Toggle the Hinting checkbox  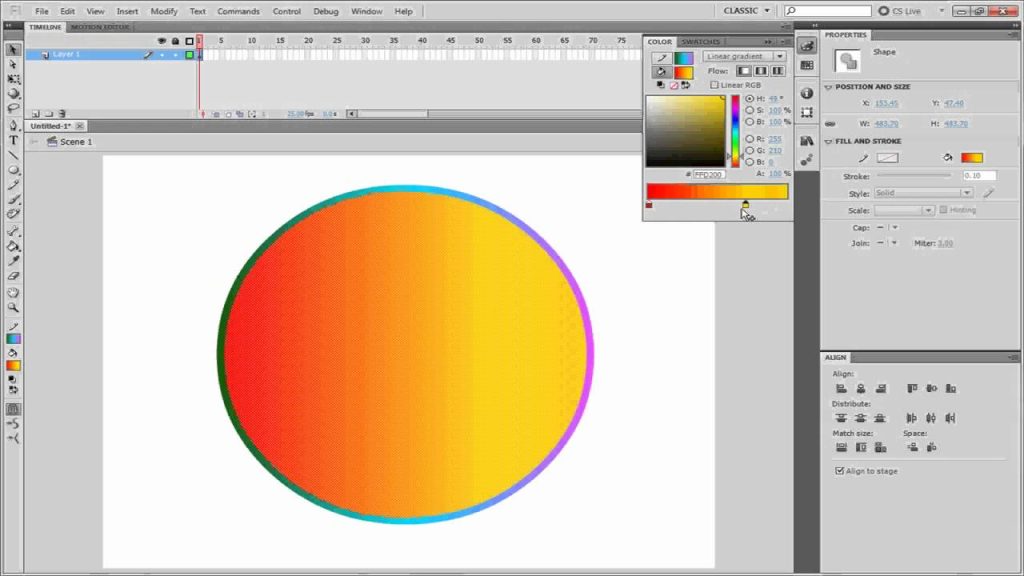943,210
